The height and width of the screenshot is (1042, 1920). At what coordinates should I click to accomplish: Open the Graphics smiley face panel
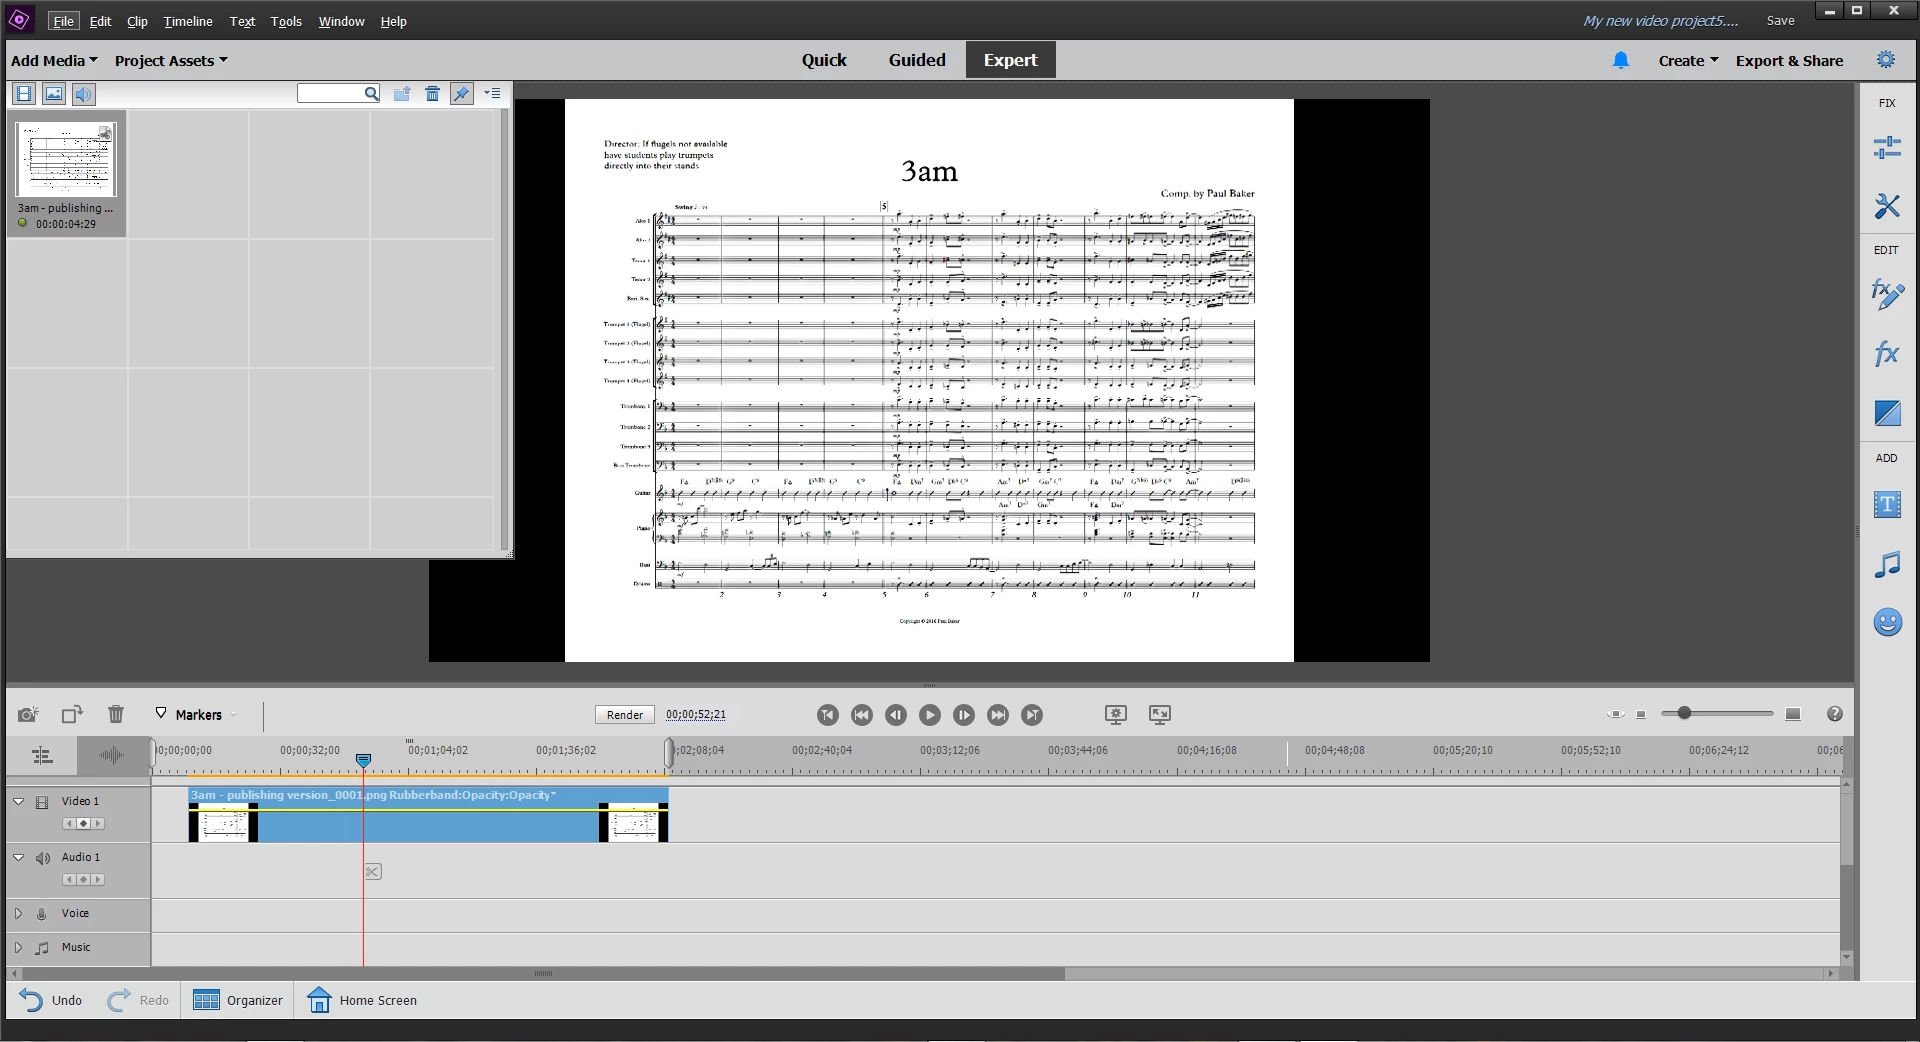tap(1887, 622)
